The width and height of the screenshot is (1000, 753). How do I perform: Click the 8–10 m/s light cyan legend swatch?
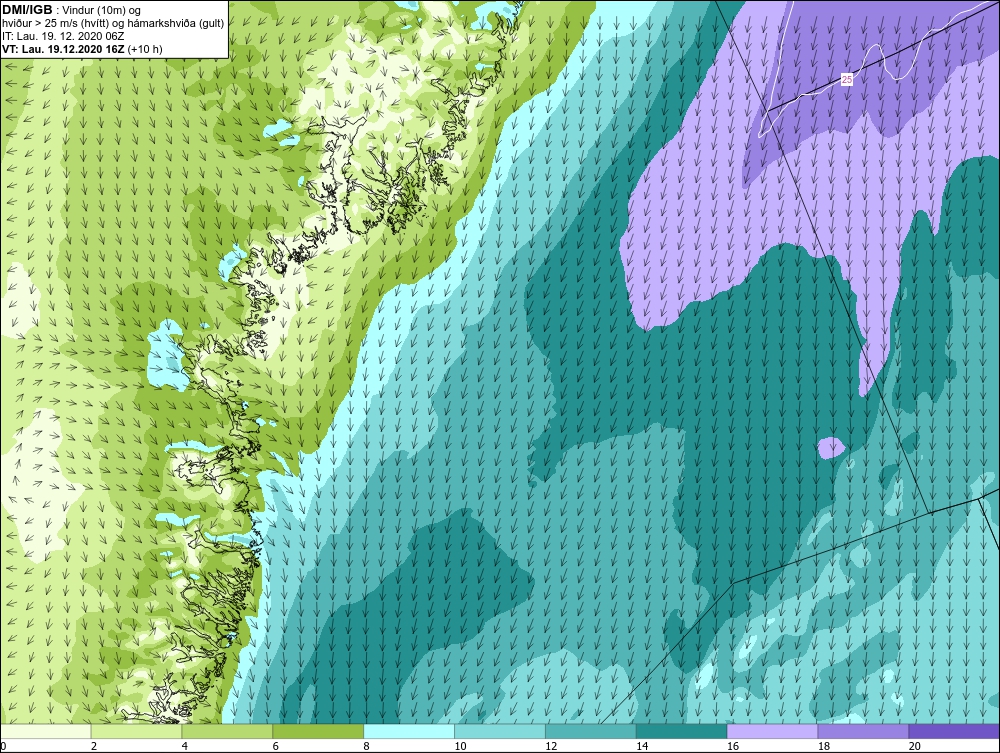409,731
